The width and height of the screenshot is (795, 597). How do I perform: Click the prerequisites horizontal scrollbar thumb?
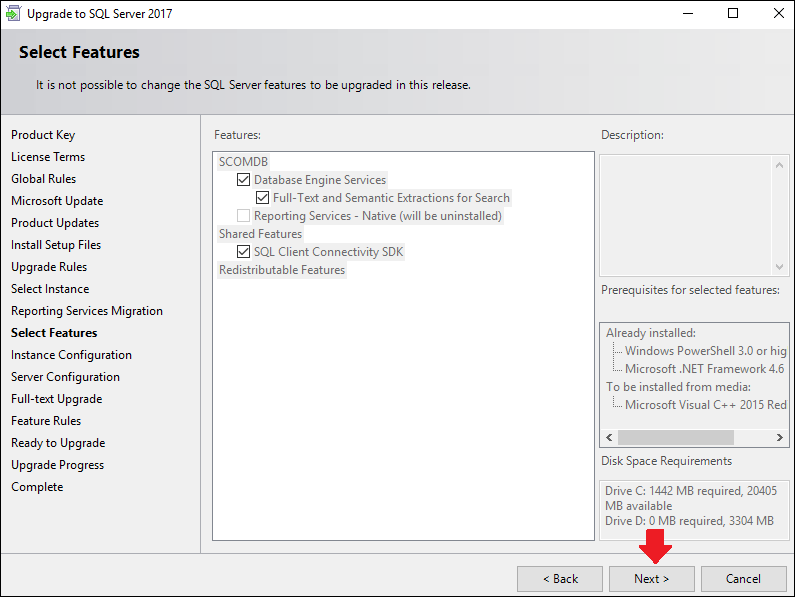click(676, 437)
